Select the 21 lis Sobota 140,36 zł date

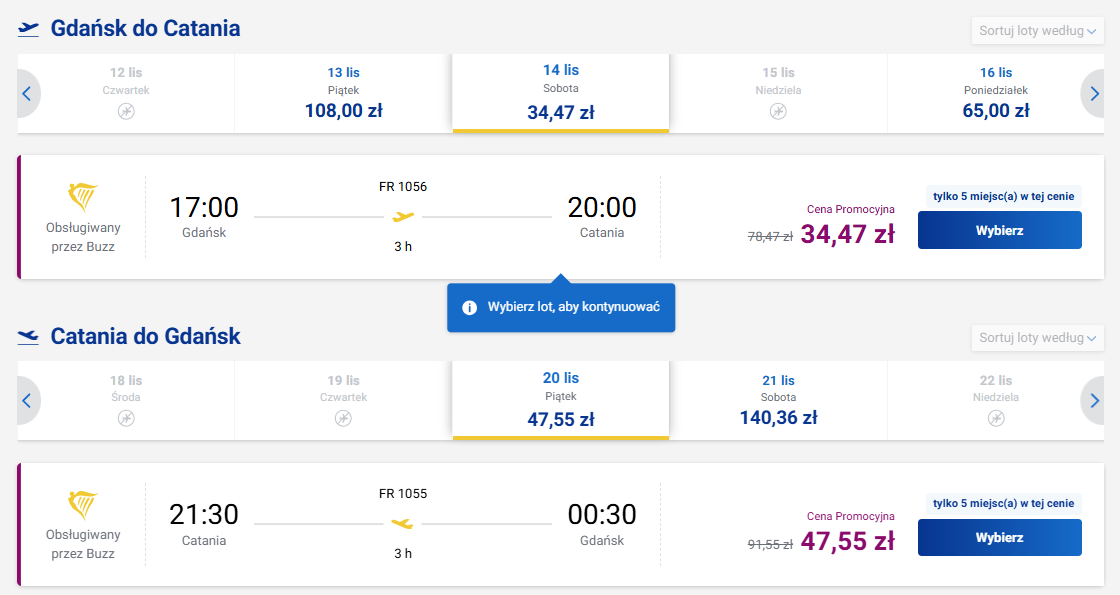pyautogui.click(x=779, y=401)
